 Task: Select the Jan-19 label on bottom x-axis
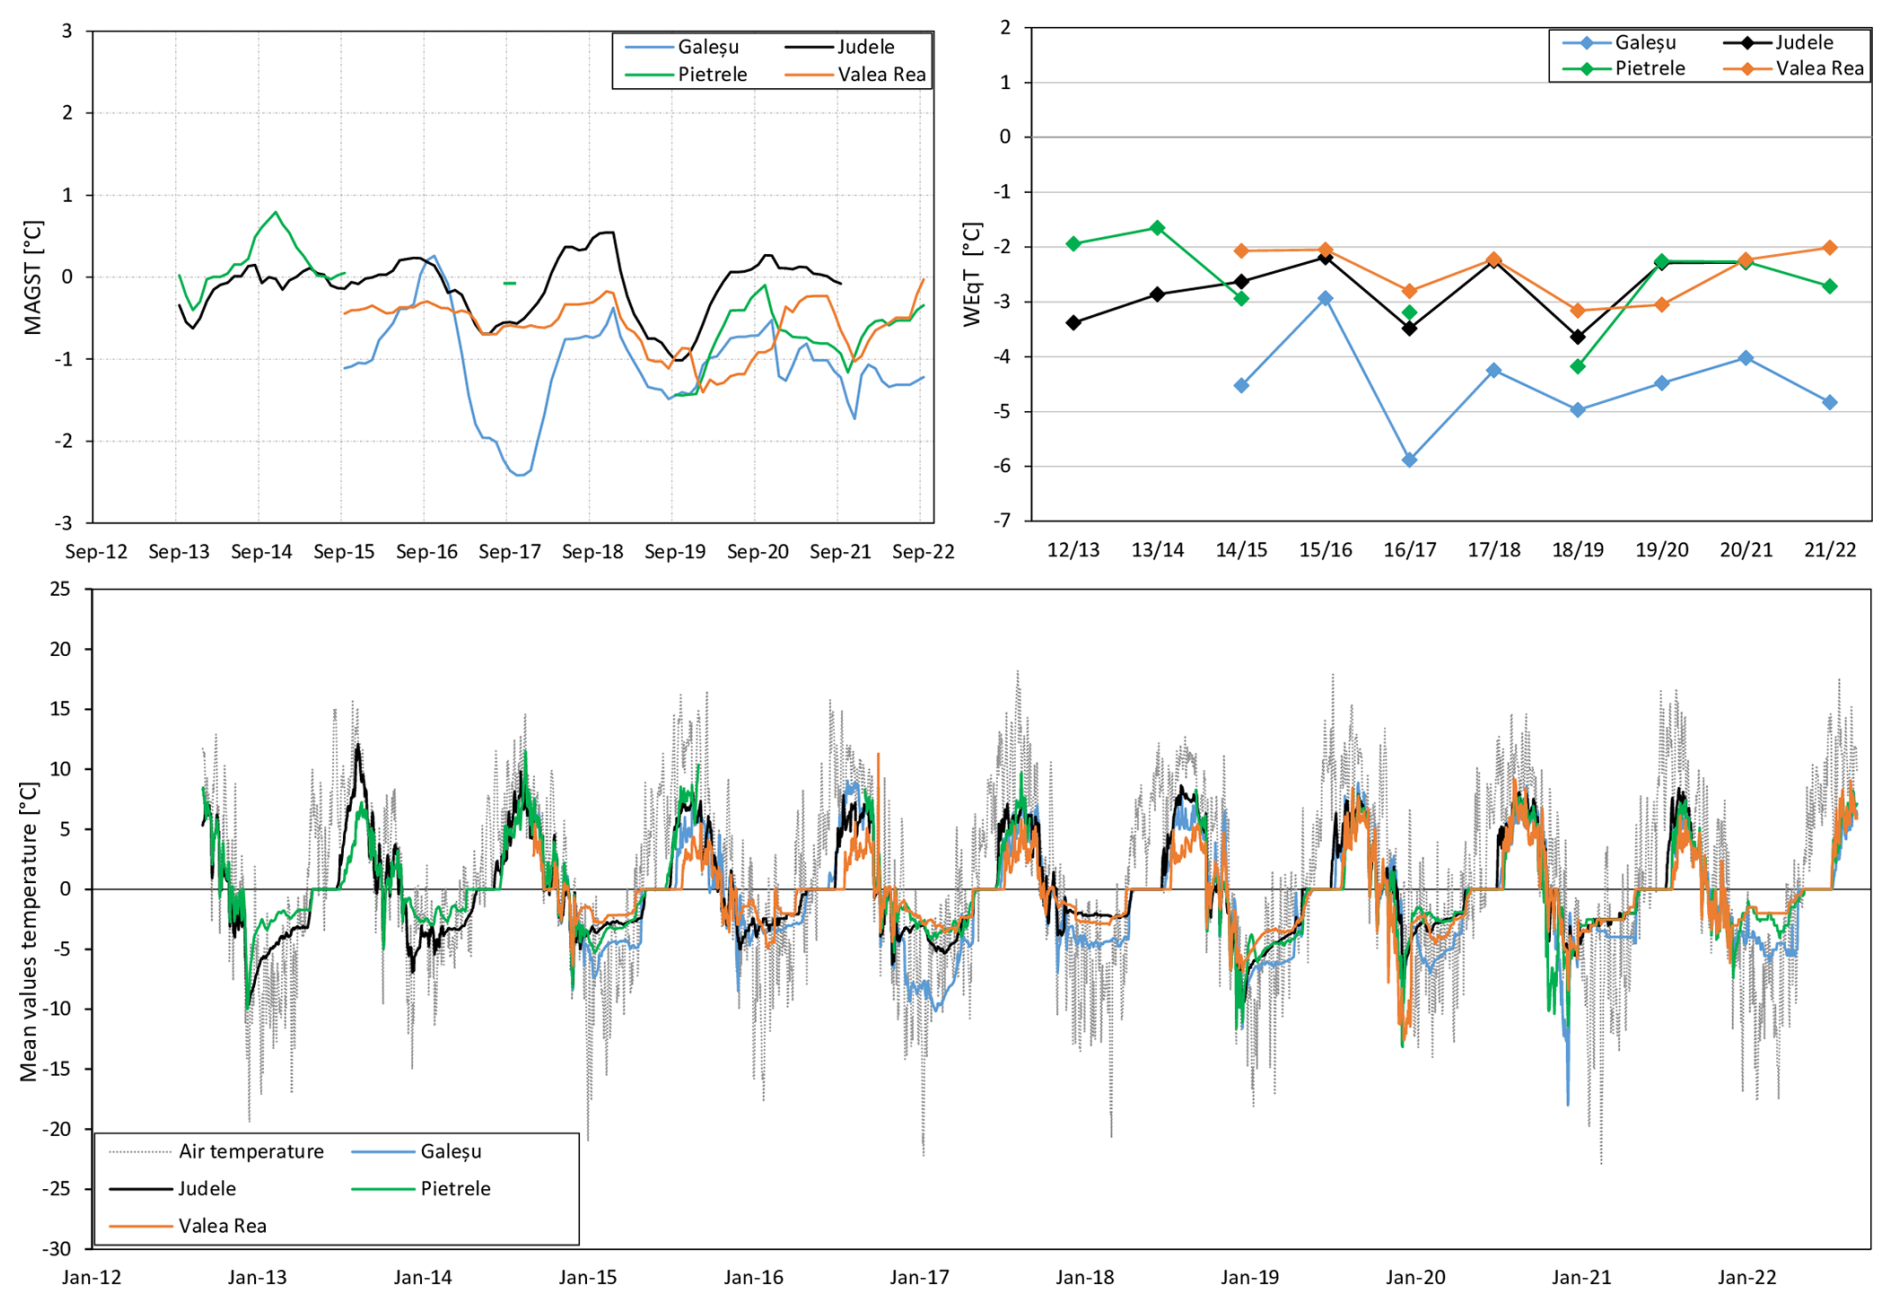click(x=1249, y=1277)
